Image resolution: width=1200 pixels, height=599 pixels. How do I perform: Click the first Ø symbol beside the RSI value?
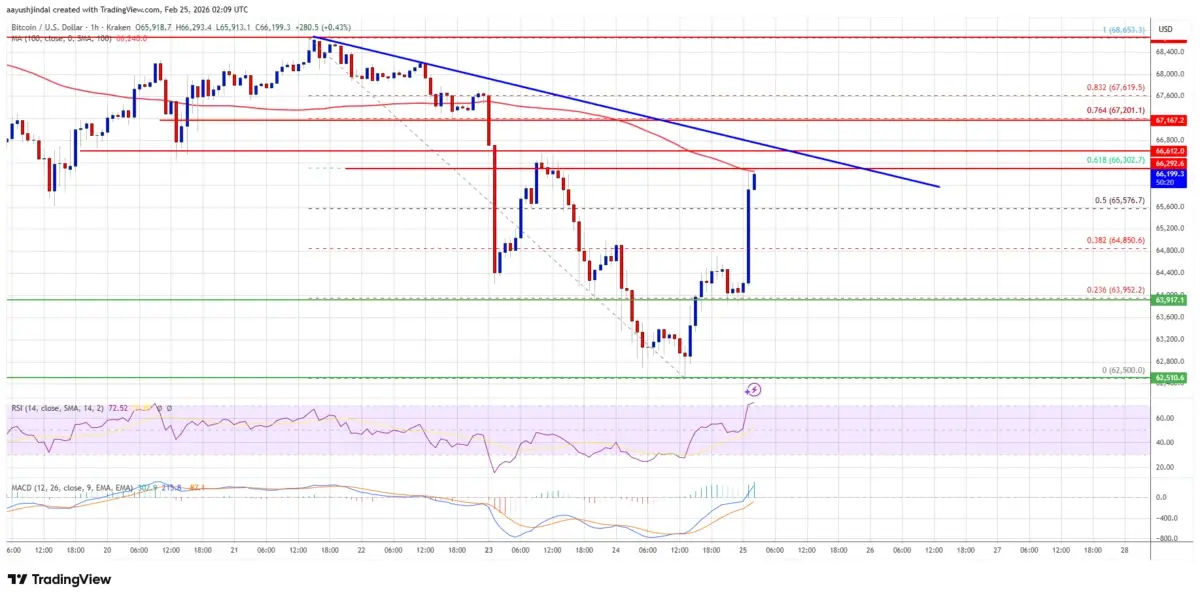160,409
